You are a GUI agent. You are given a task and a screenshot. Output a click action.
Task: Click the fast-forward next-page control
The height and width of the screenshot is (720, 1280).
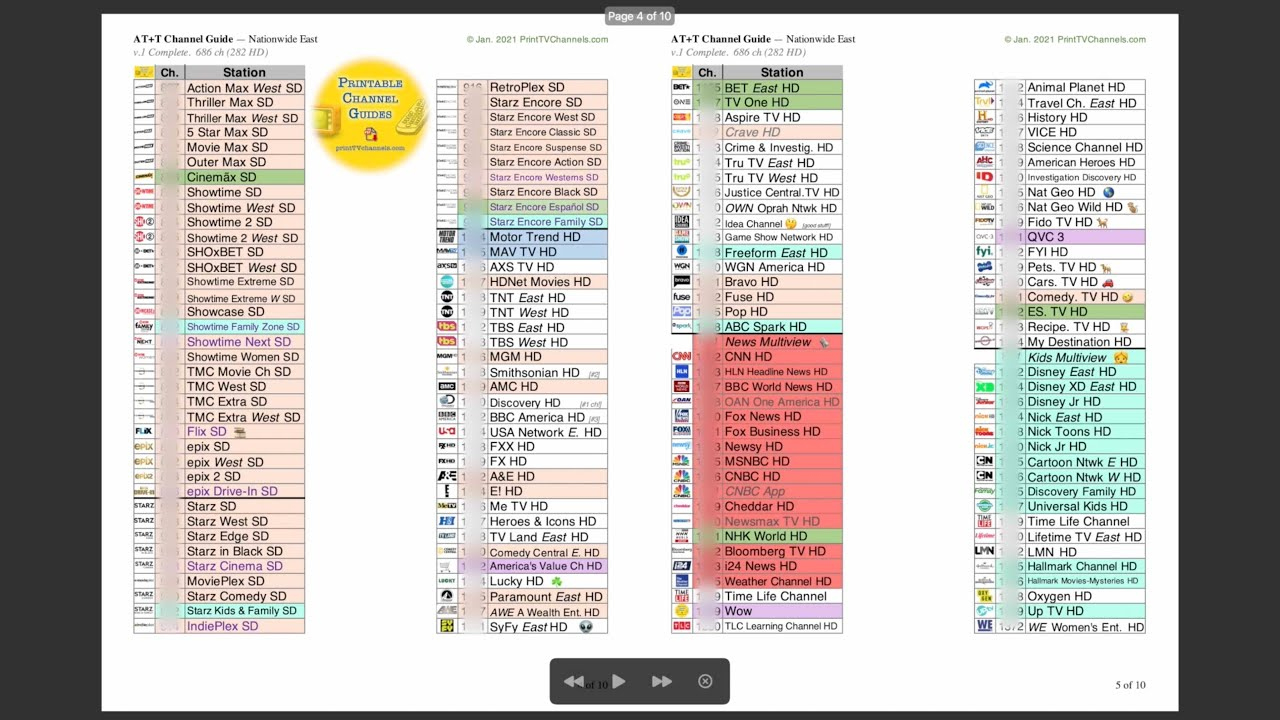click(x=662, y=682)
